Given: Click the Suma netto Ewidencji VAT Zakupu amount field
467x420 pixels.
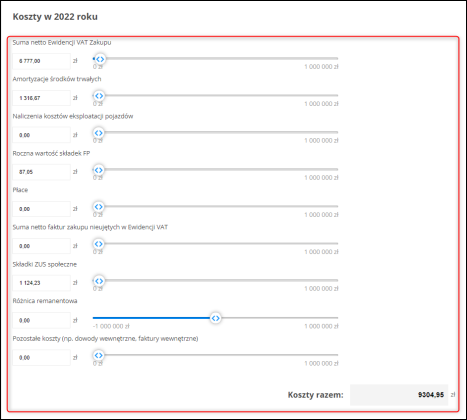Looking at the screenshot, I should pos(42,61).
